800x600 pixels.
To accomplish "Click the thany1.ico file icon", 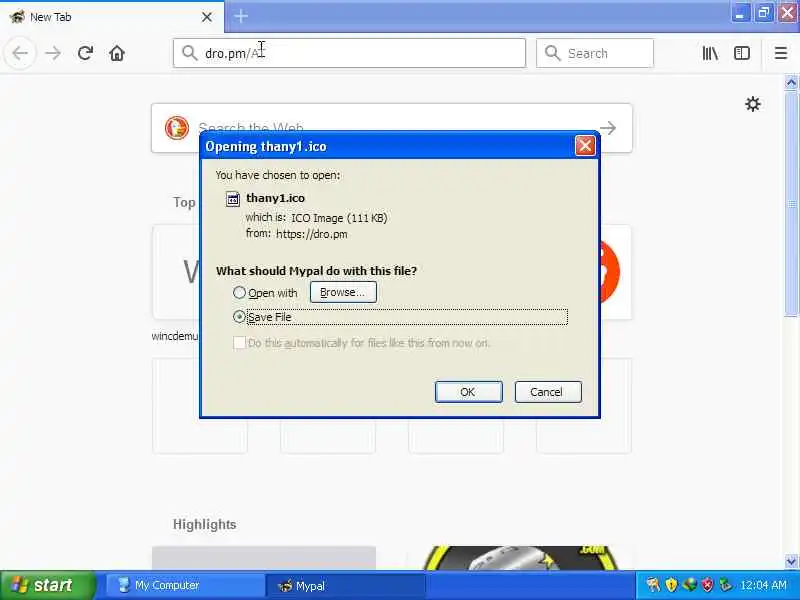I will tap(233, 198).
